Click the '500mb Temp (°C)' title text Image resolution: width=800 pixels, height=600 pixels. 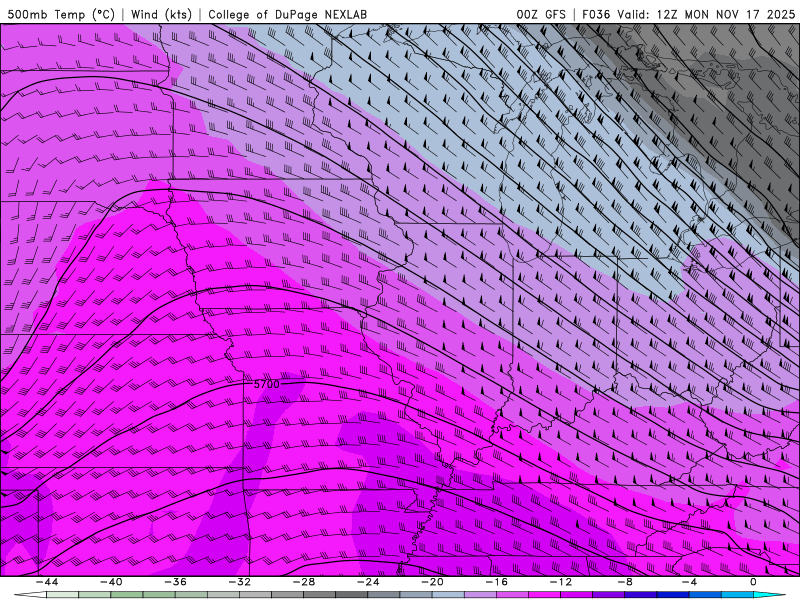[61, 14]
